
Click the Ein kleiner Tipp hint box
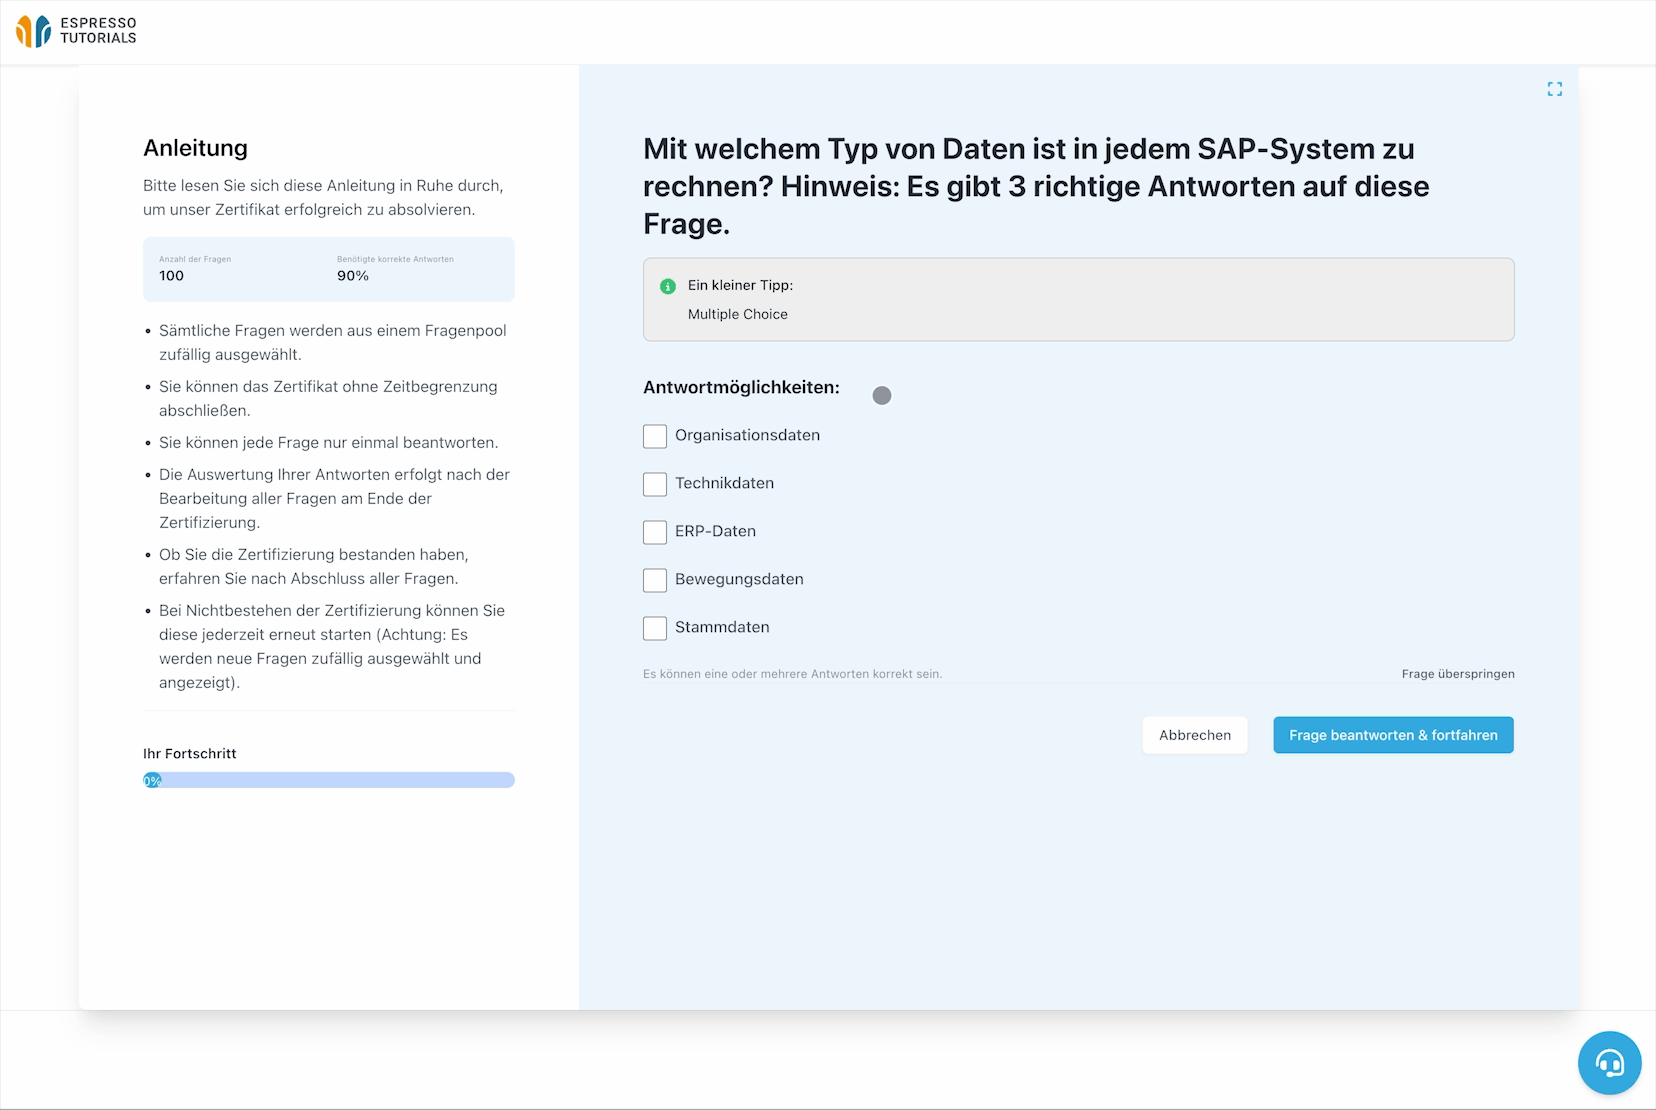point(1078,299)
